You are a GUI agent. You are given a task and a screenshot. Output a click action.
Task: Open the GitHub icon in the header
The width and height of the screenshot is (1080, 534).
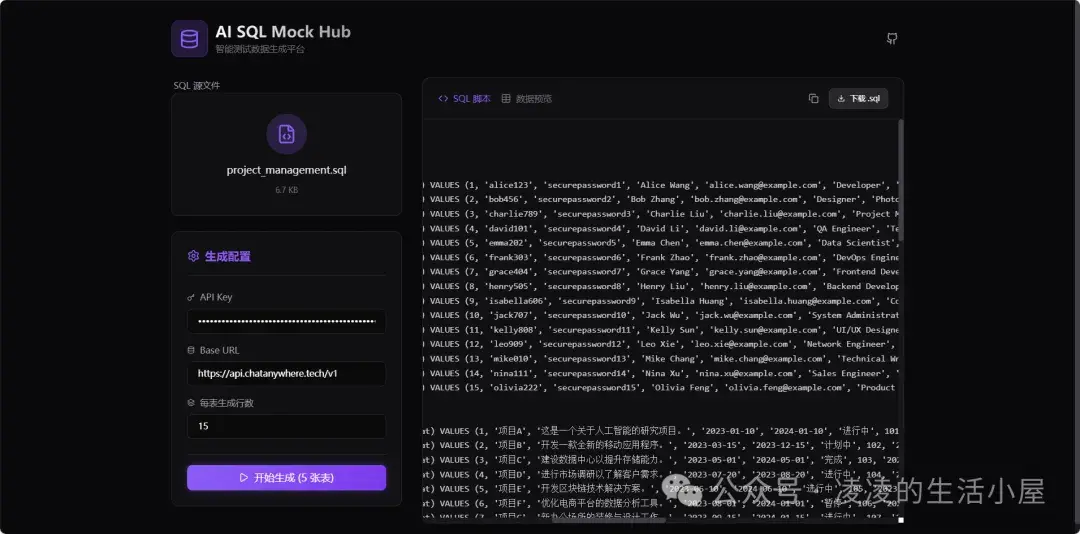(892, 38)
